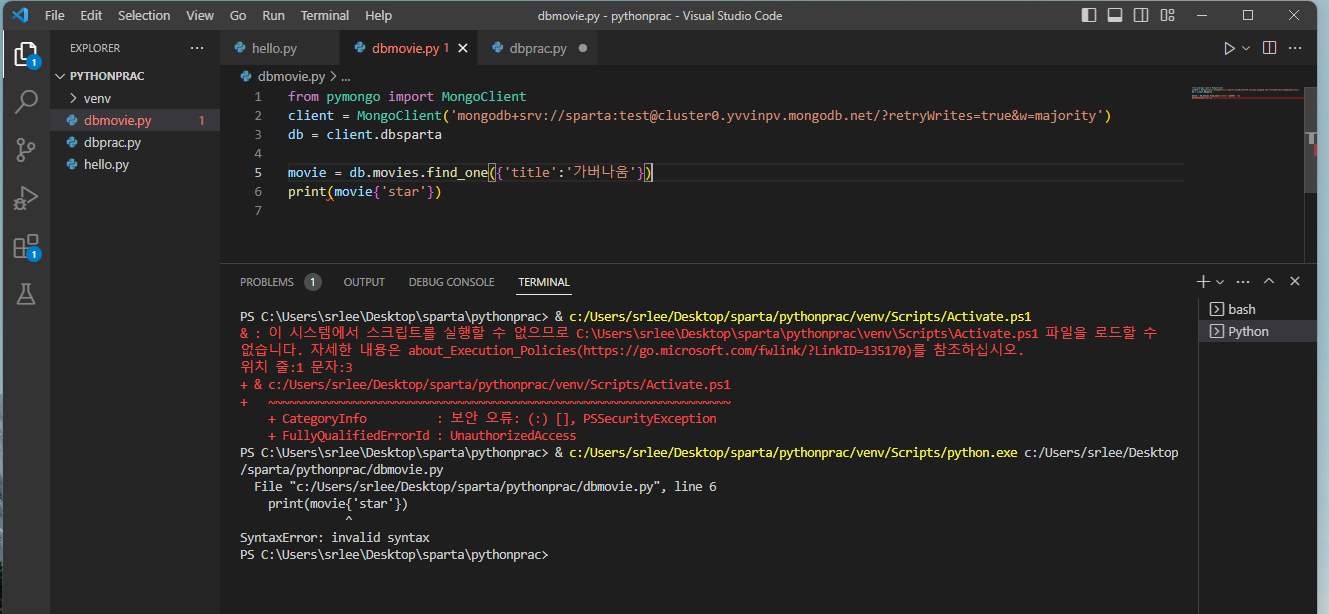Open the Run menu
Viewport: 1329px width, 614px height.
(273, 16)
